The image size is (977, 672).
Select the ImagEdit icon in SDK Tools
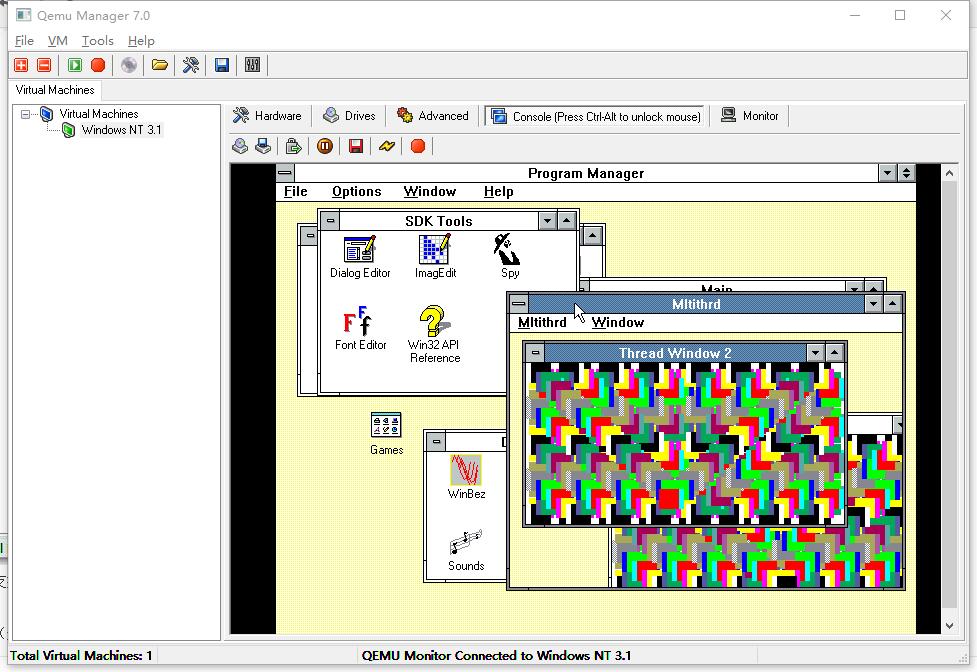[x=435, y=257]
